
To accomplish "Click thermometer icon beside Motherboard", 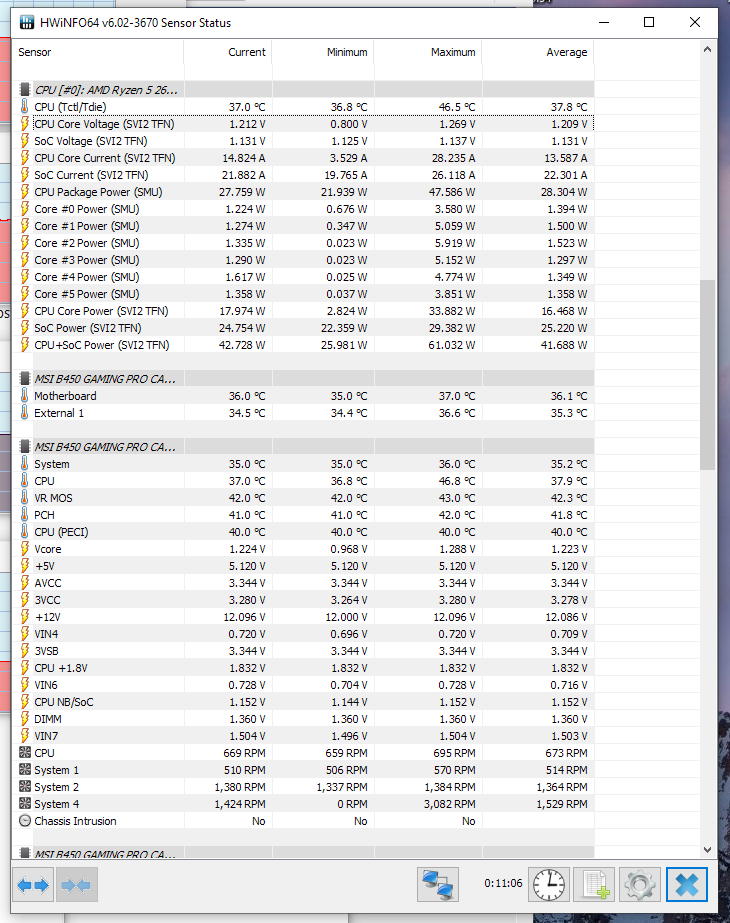I will (x=25, y=396).
